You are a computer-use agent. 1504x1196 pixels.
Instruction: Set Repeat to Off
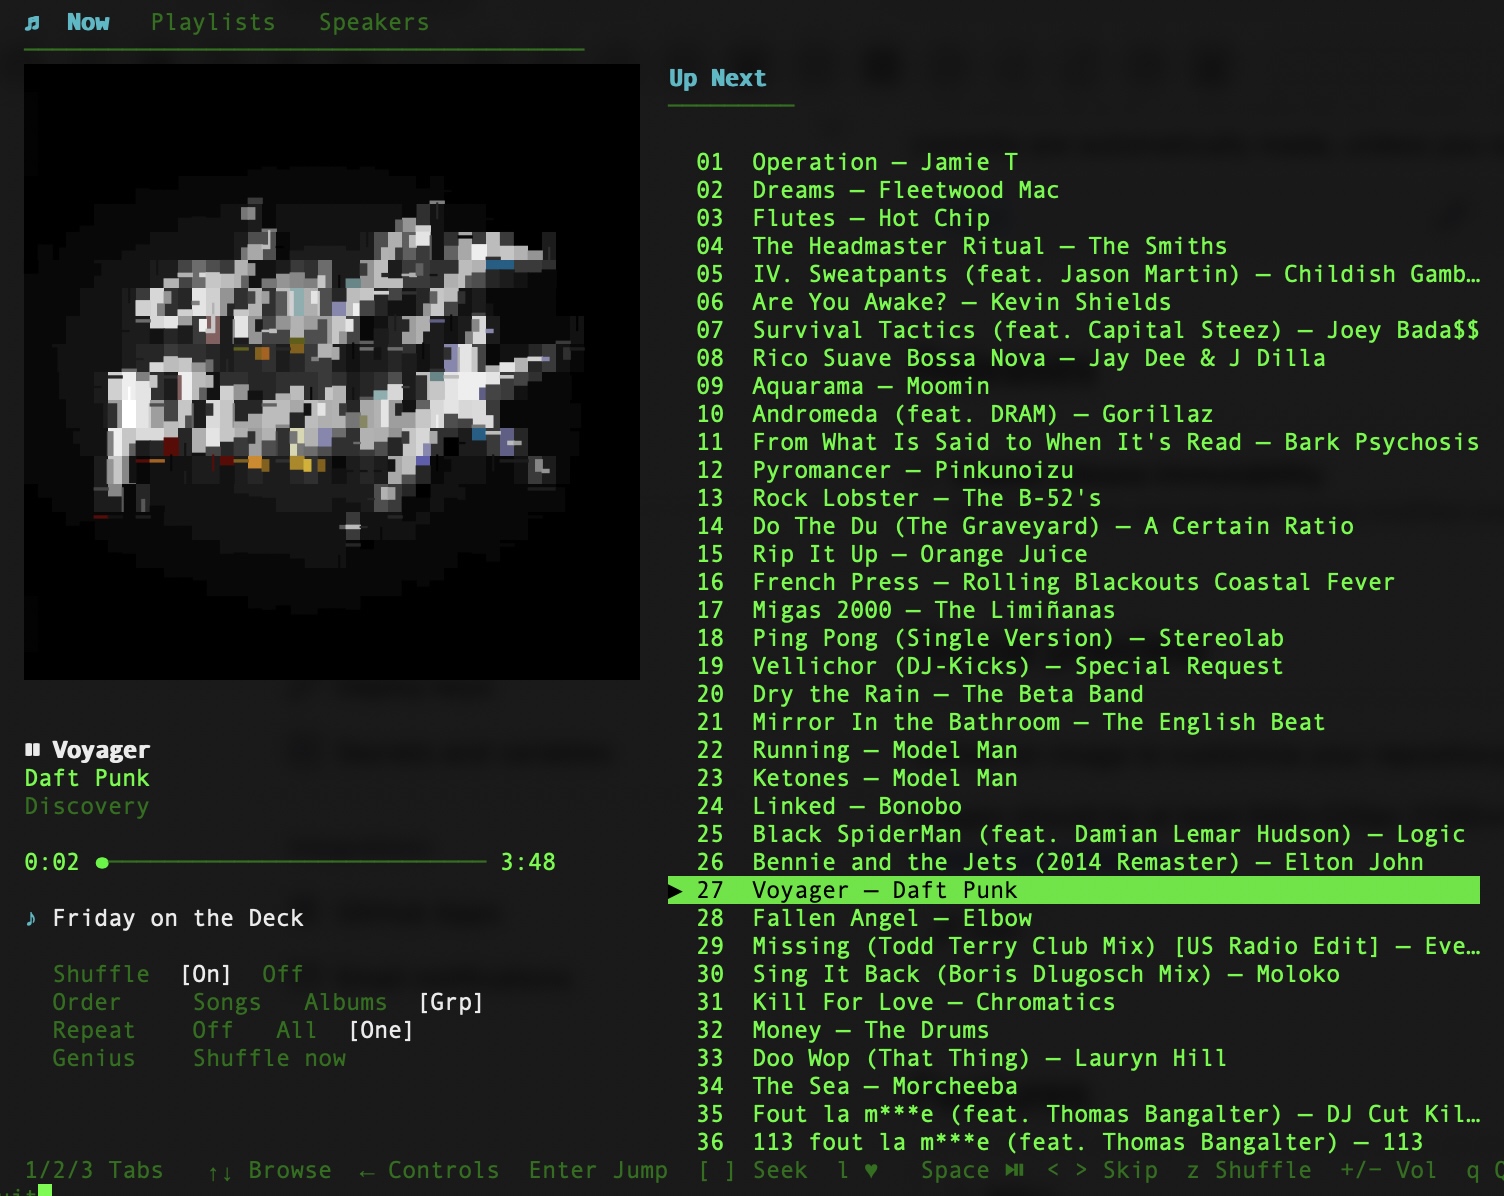tap(213, 1030)
